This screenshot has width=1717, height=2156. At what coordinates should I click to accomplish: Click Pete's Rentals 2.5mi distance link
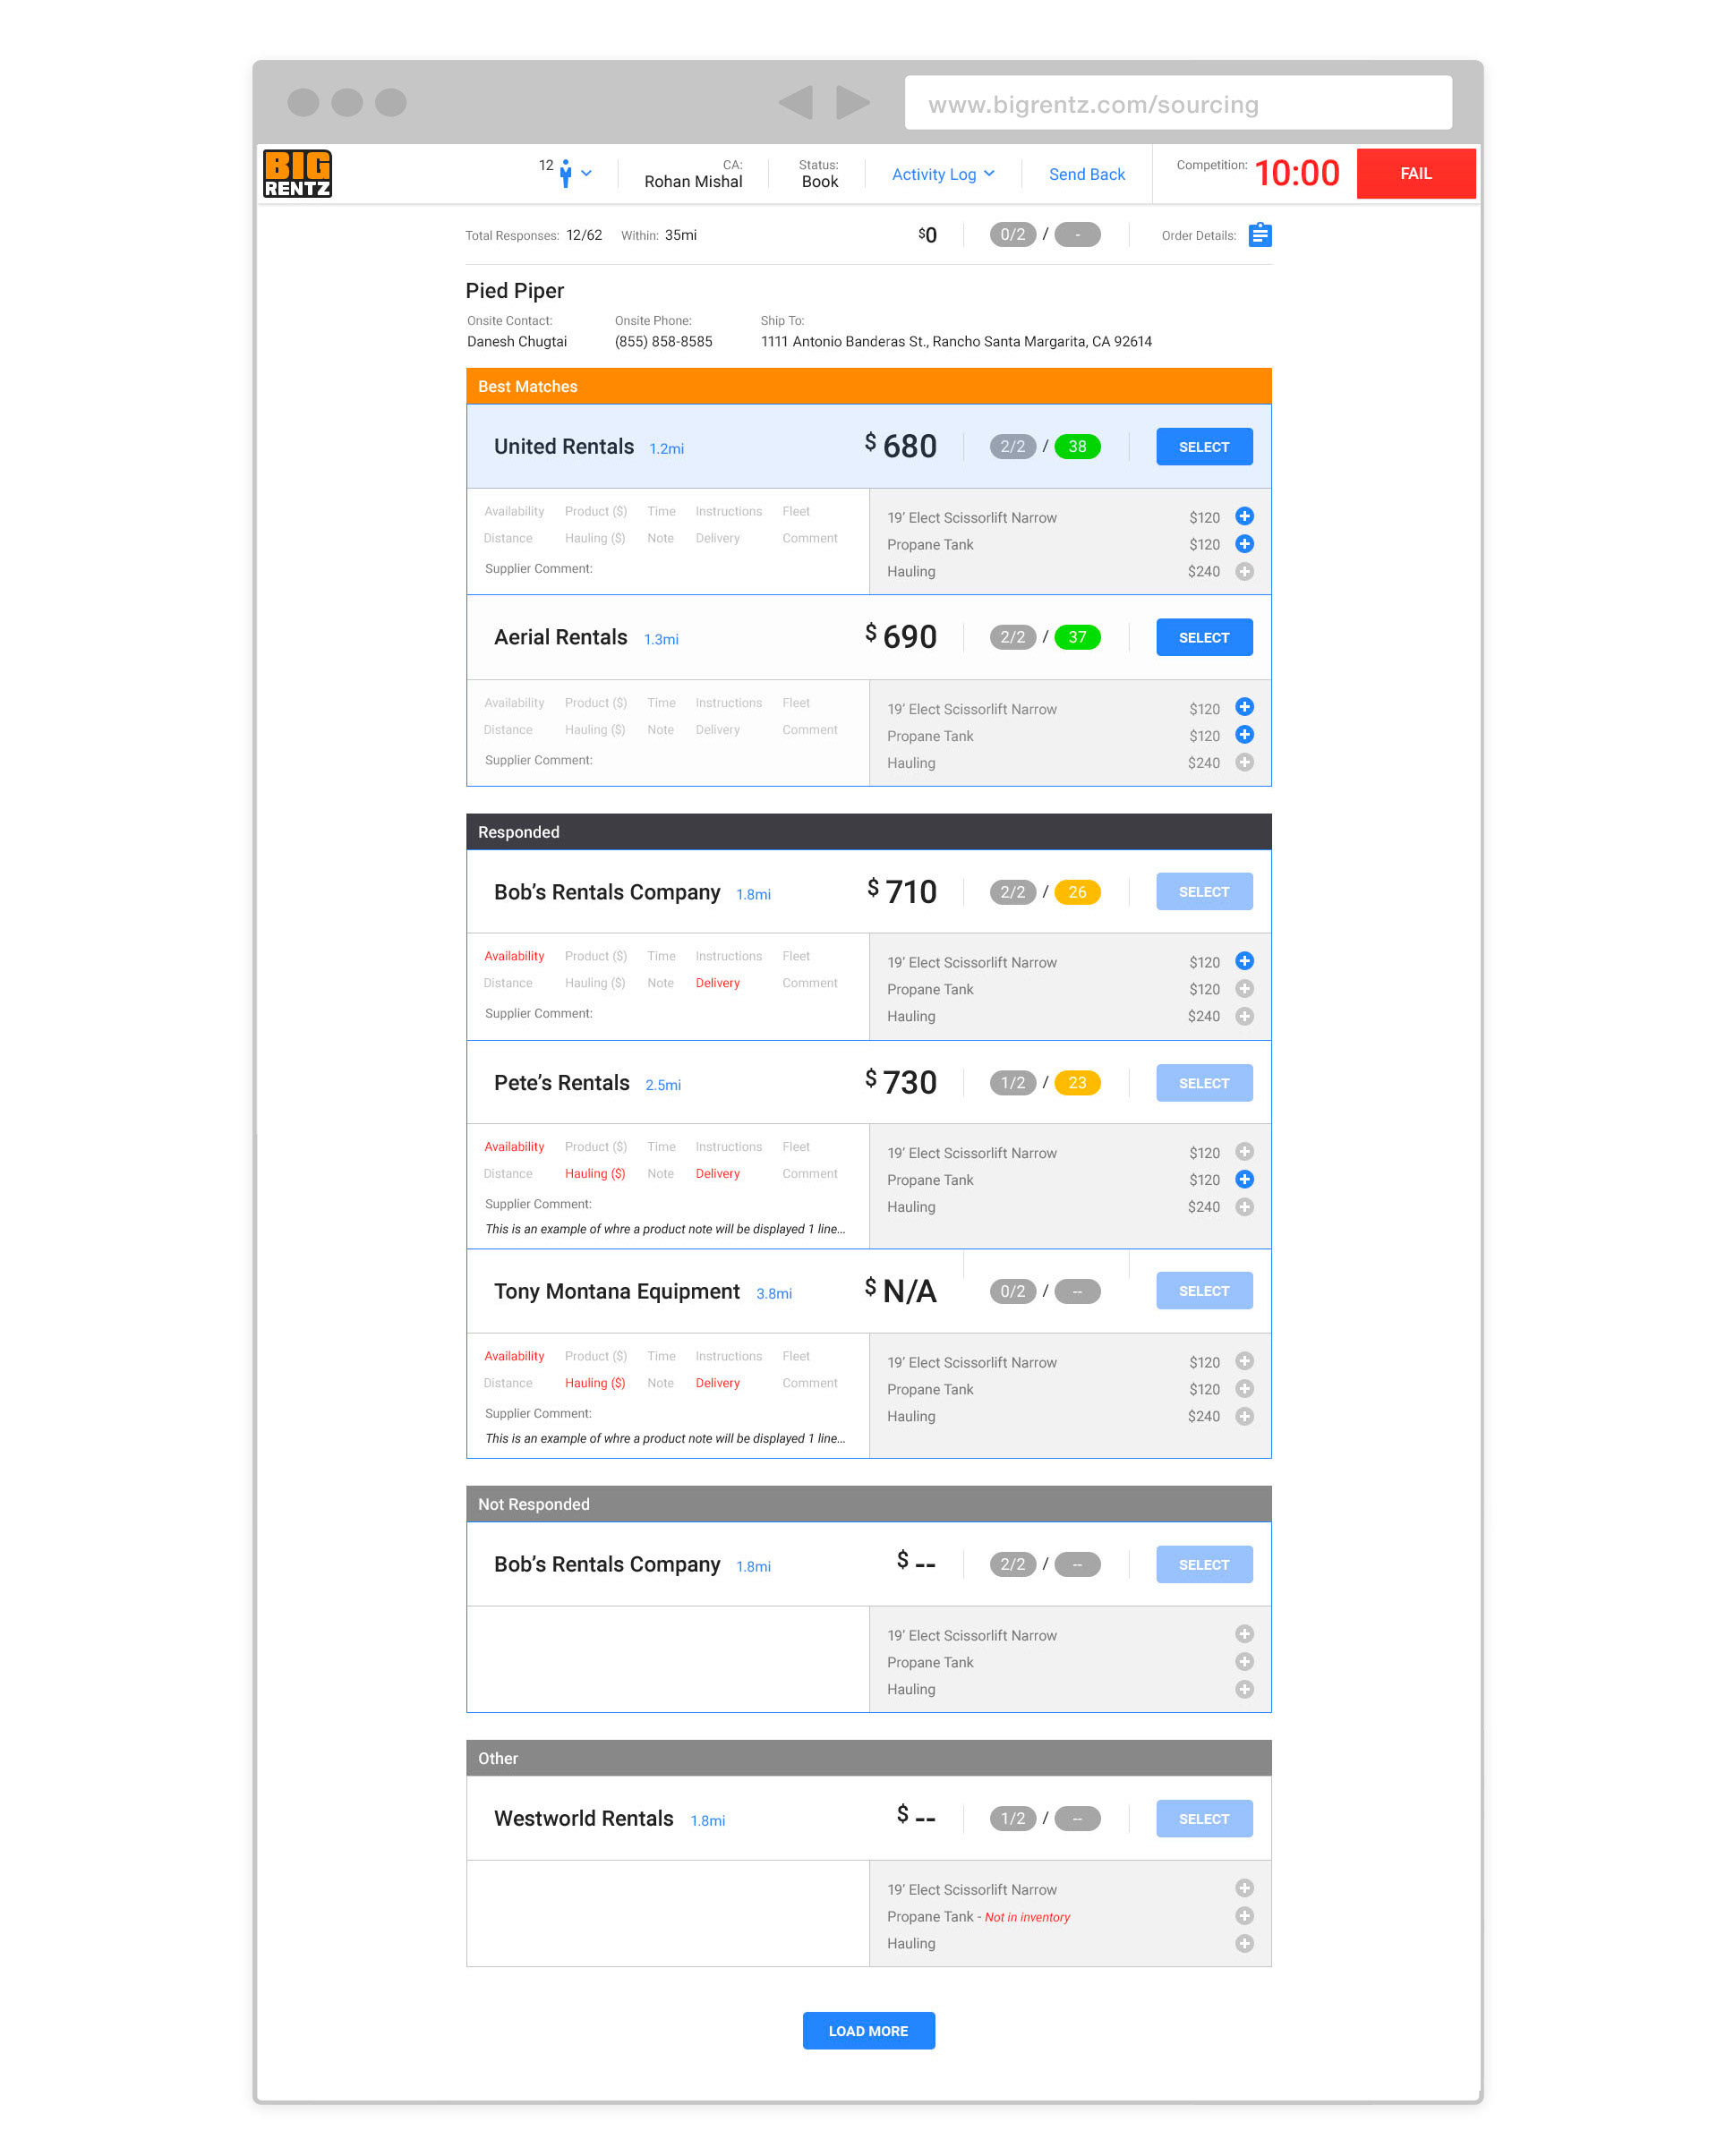pyautogui.click(x=663, y=1086)
